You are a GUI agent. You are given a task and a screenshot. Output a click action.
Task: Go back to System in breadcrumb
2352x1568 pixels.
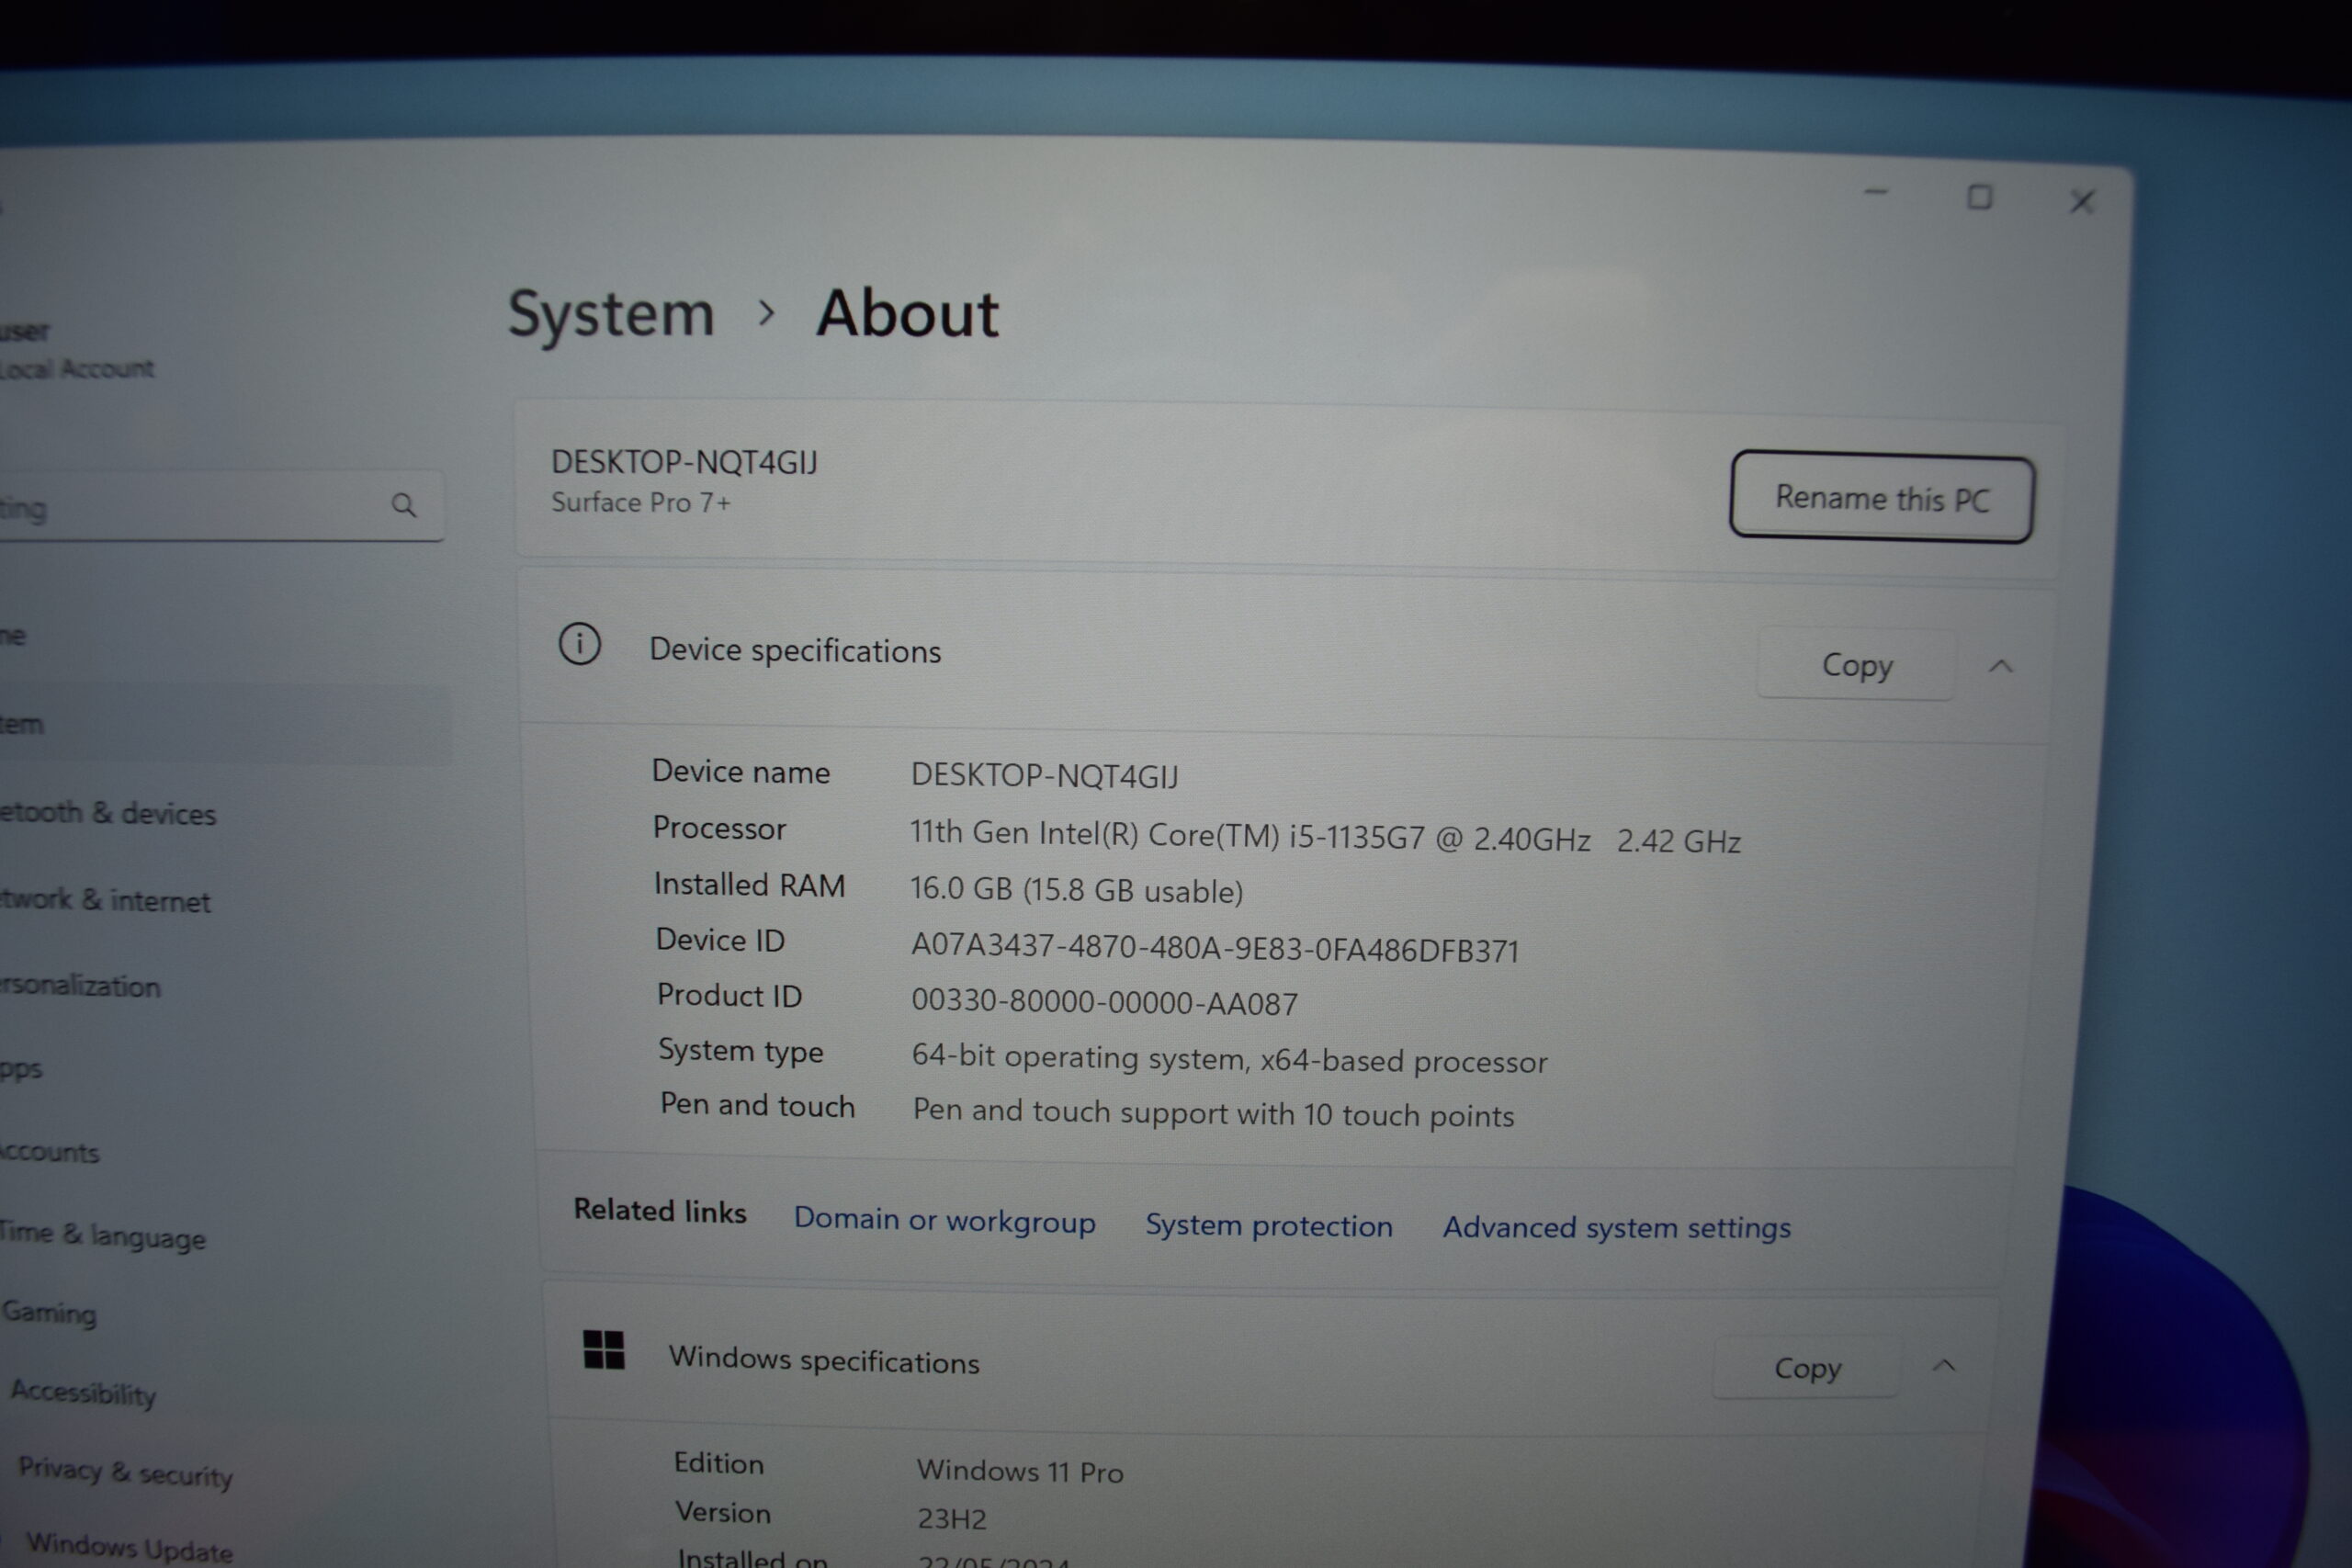[611, 314]
